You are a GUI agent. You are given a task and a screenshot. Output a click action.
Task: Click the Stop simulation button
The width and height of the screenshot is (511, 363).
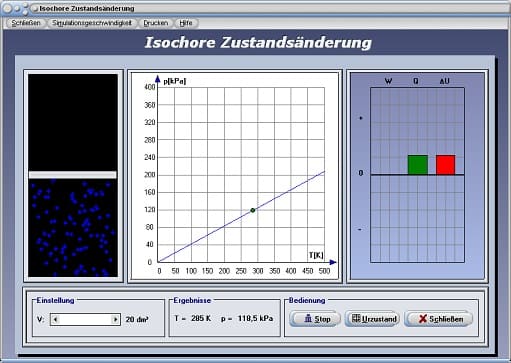click(x=315, y=319)
